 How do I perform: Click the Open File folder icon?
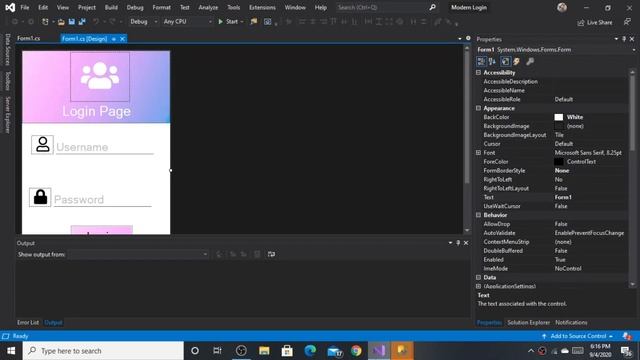pyautogui.click(x=61, y=22)
